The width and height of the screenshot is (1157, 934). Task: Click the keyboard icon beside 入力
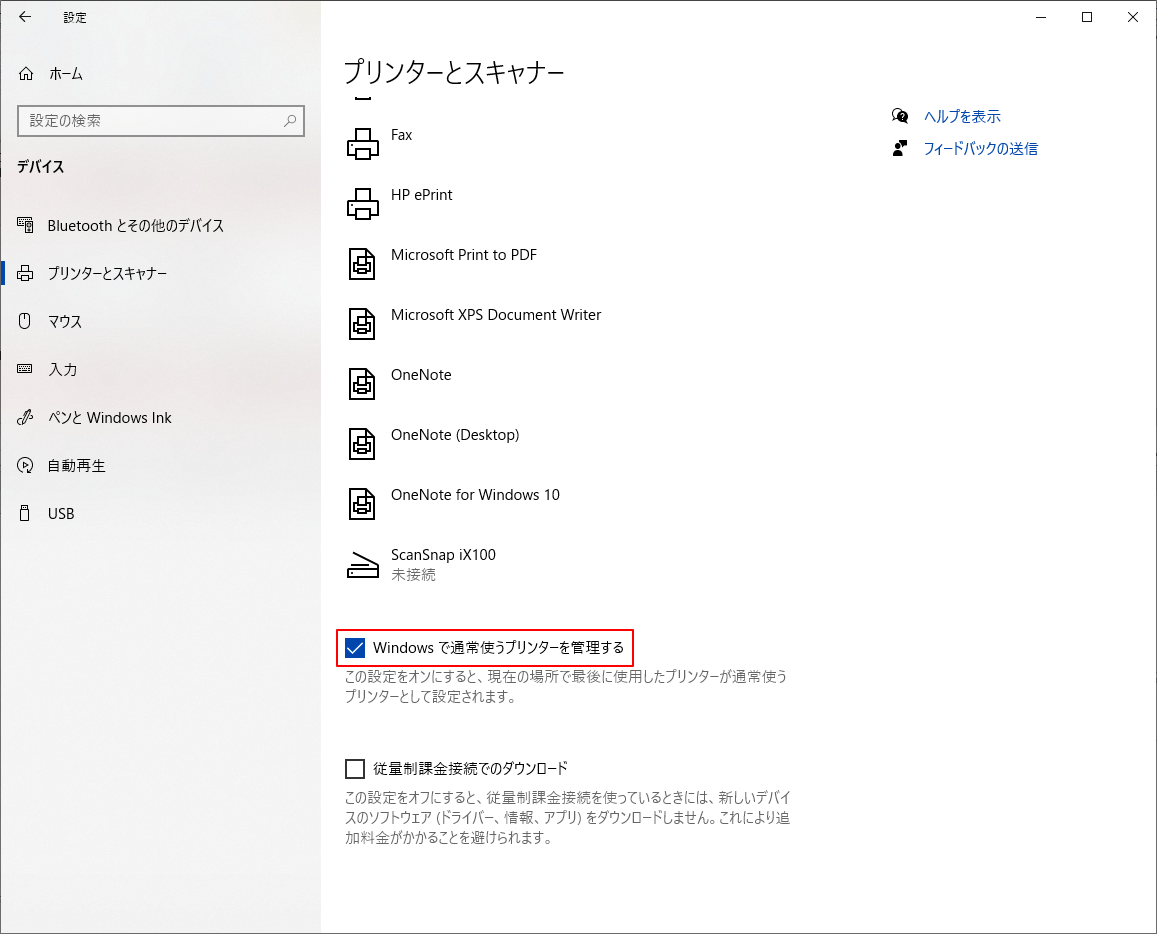tap(25, 369)
